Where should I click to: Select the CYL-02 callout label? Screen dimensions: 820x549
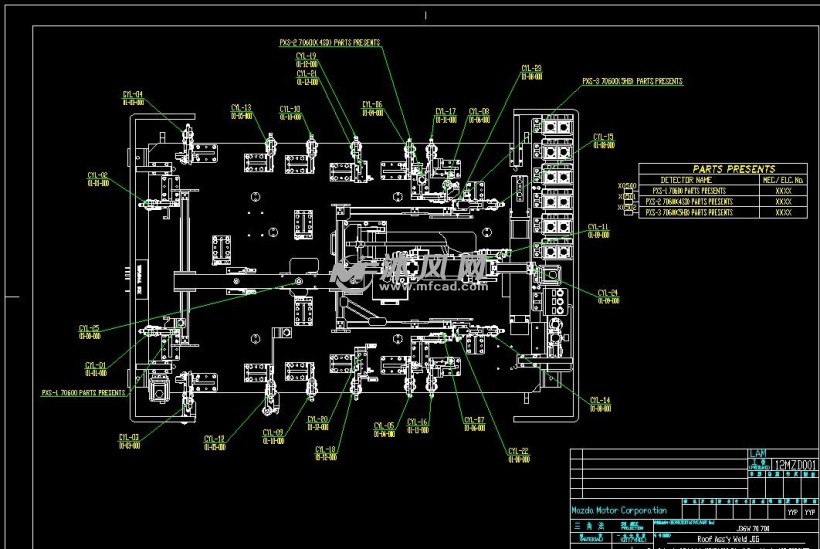click(97, 176)
